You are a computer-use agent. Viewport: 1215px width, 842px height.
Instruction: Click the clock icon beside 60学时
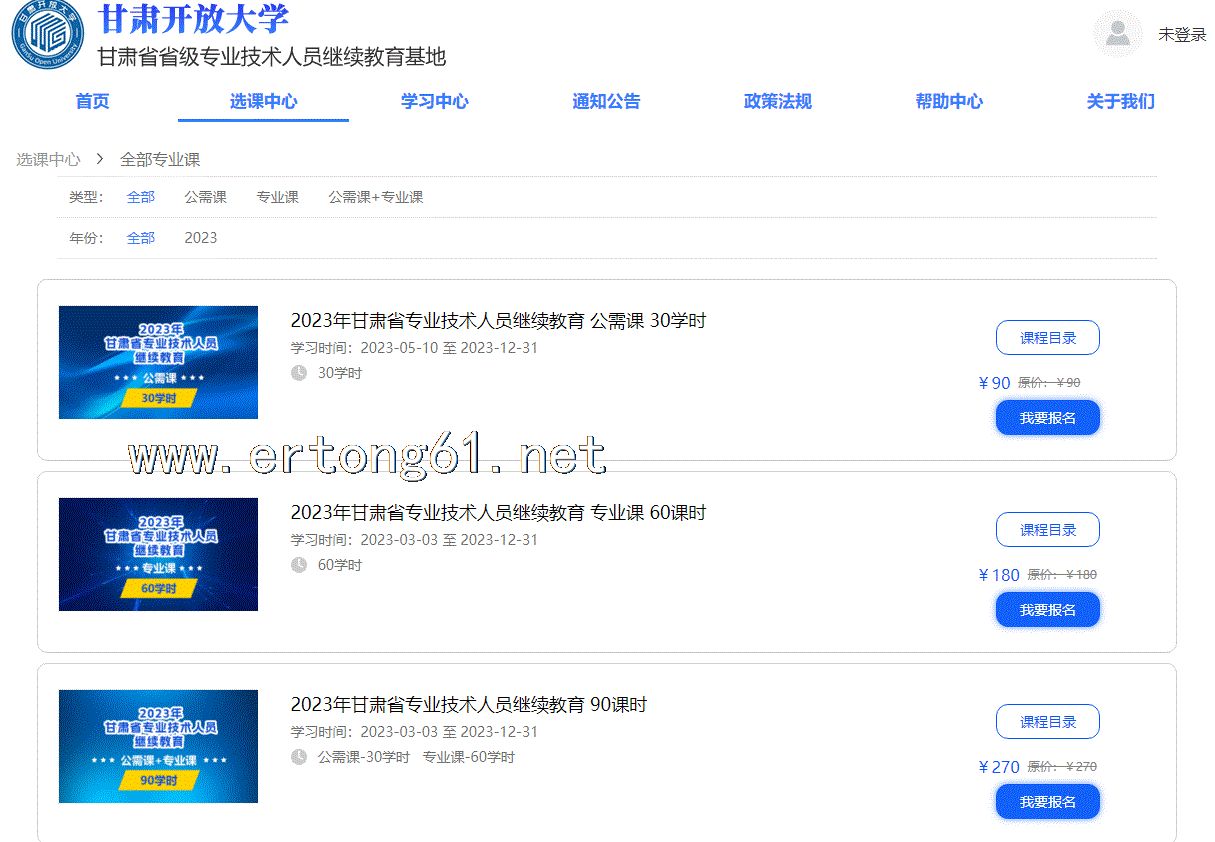[x=299, y=565]
